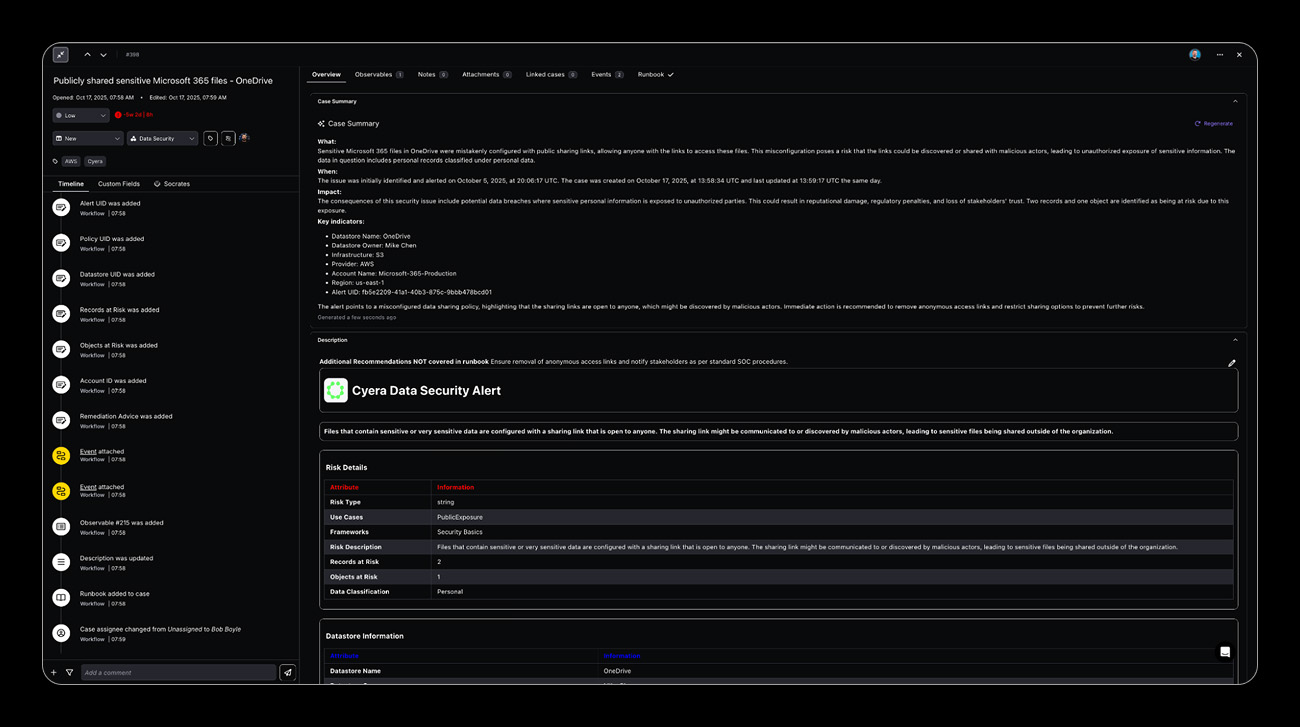Open the Custom Fields tab
The width and height of the screenshot is (1300, 727).
(118, 184)
